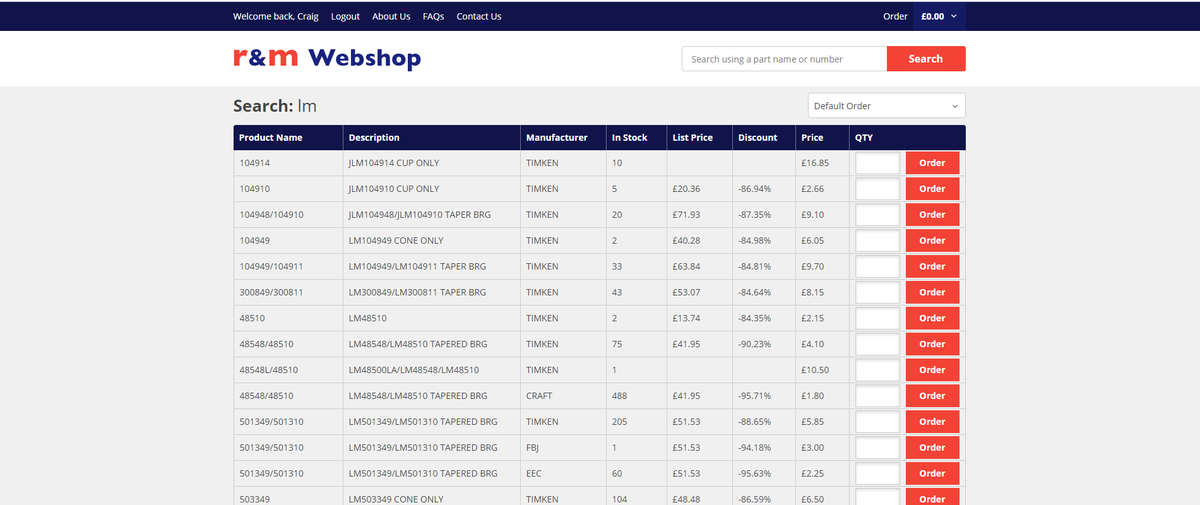Viewport: 1200px width, 505px height.
Task: Select product name 48548L/48510
Action: (x=269, y=370)
